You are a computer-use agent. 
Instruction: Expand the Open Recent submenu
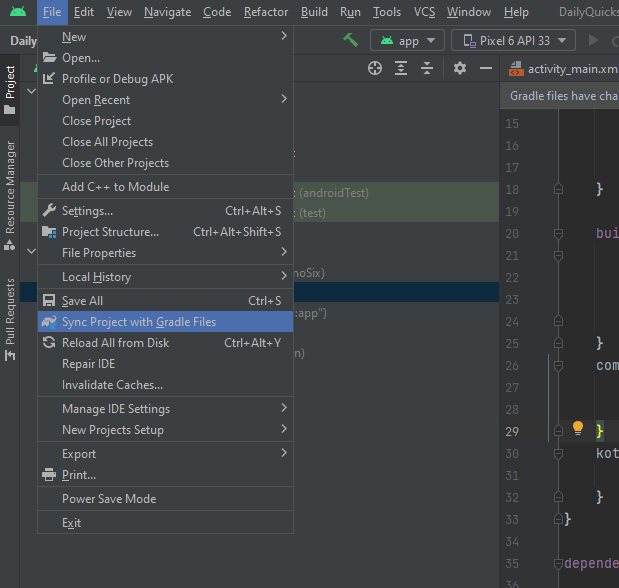click(165, 100)
